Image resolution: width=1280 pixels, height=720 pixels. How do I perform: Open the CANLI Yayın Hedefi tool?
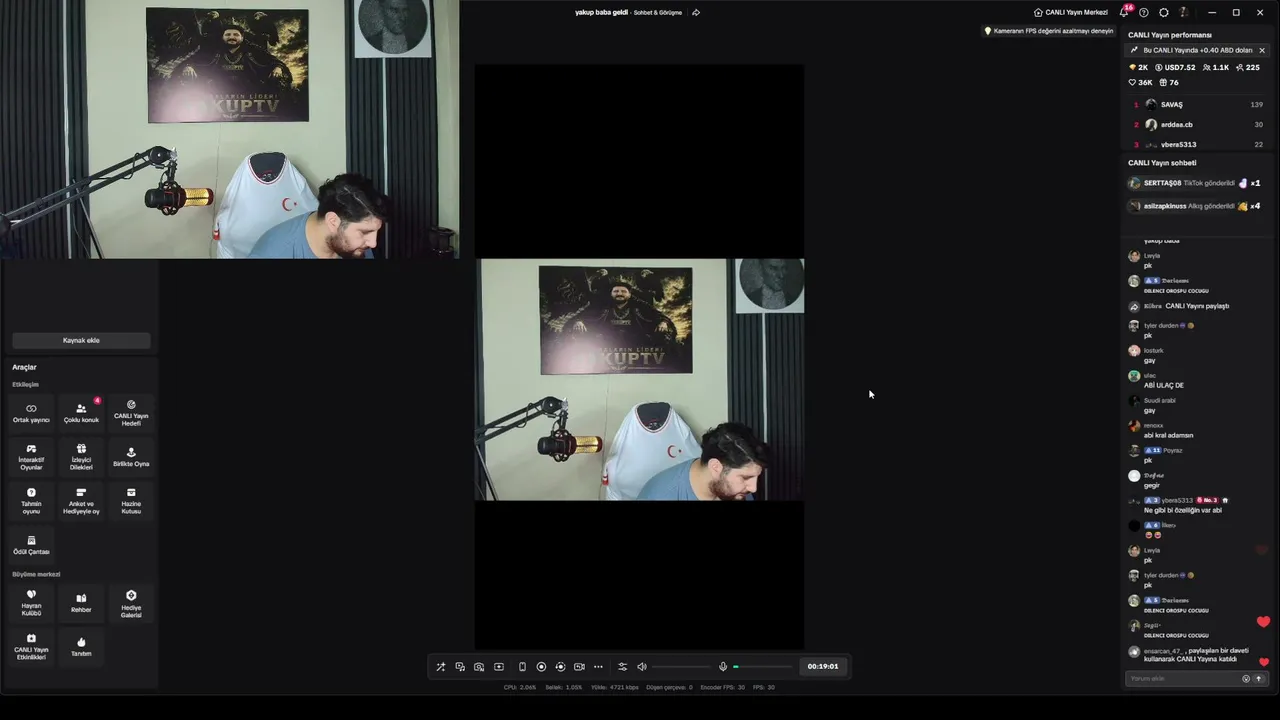(x=131, y=413)
